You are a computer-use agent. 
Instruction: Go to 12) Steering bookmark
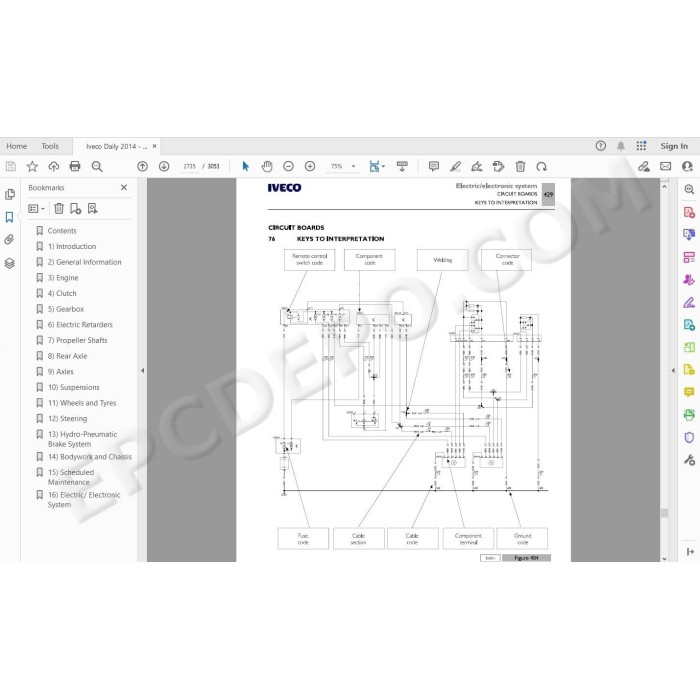point(67,418)
